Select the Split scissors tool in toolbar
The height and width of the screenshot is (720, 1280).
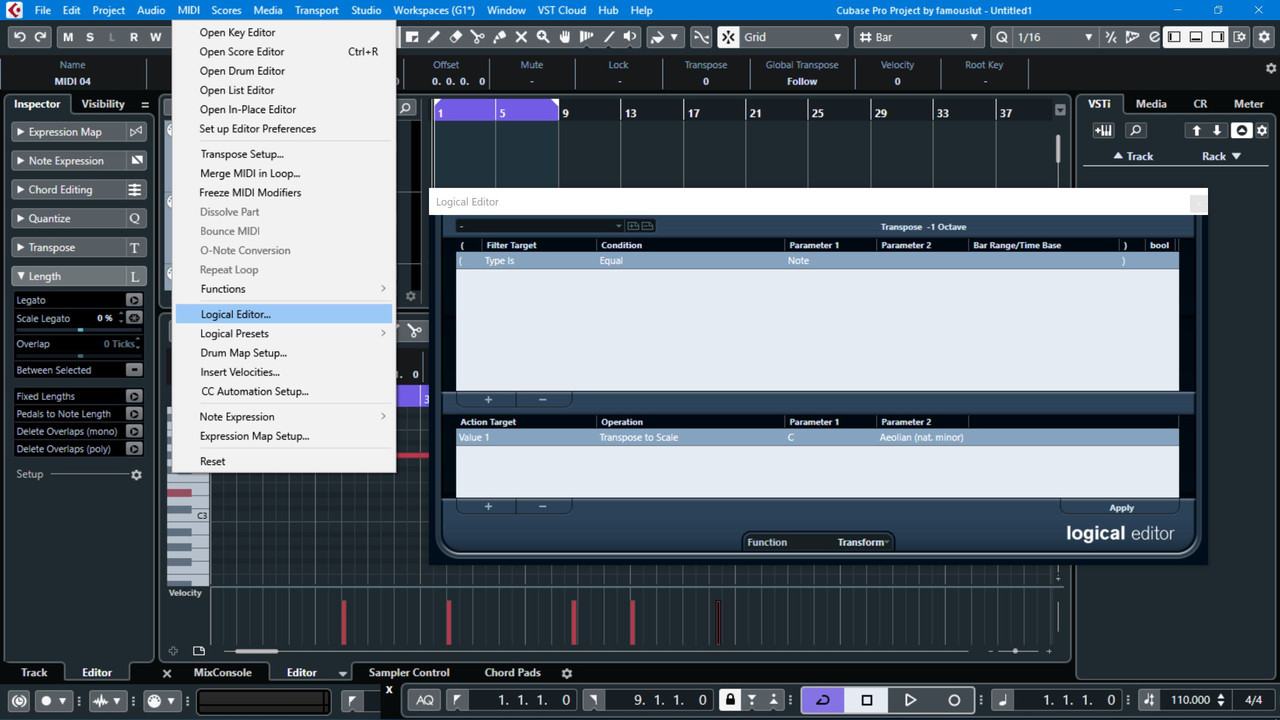[x=477, y=37]
